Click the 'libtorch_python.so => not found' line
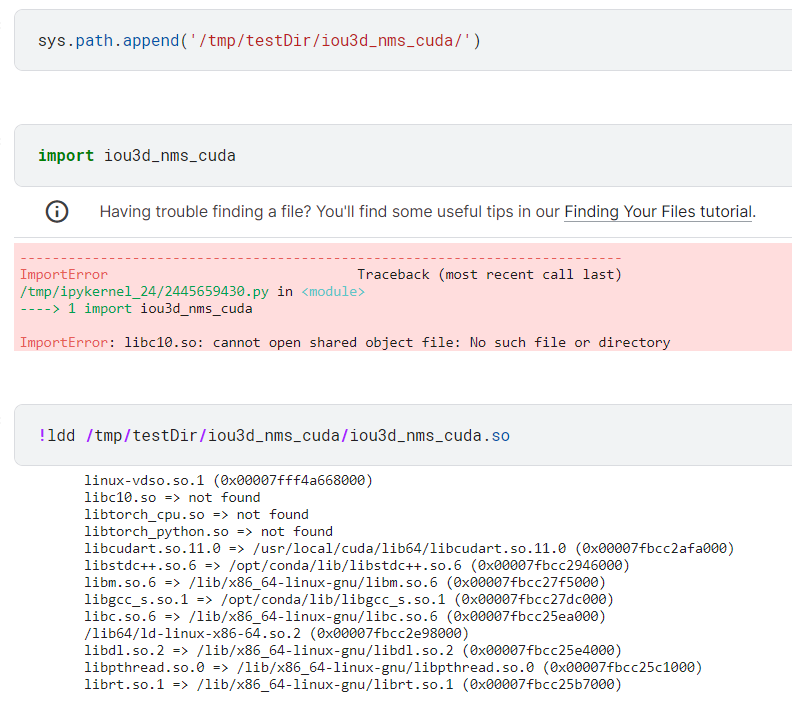 (x=208, y=531)
